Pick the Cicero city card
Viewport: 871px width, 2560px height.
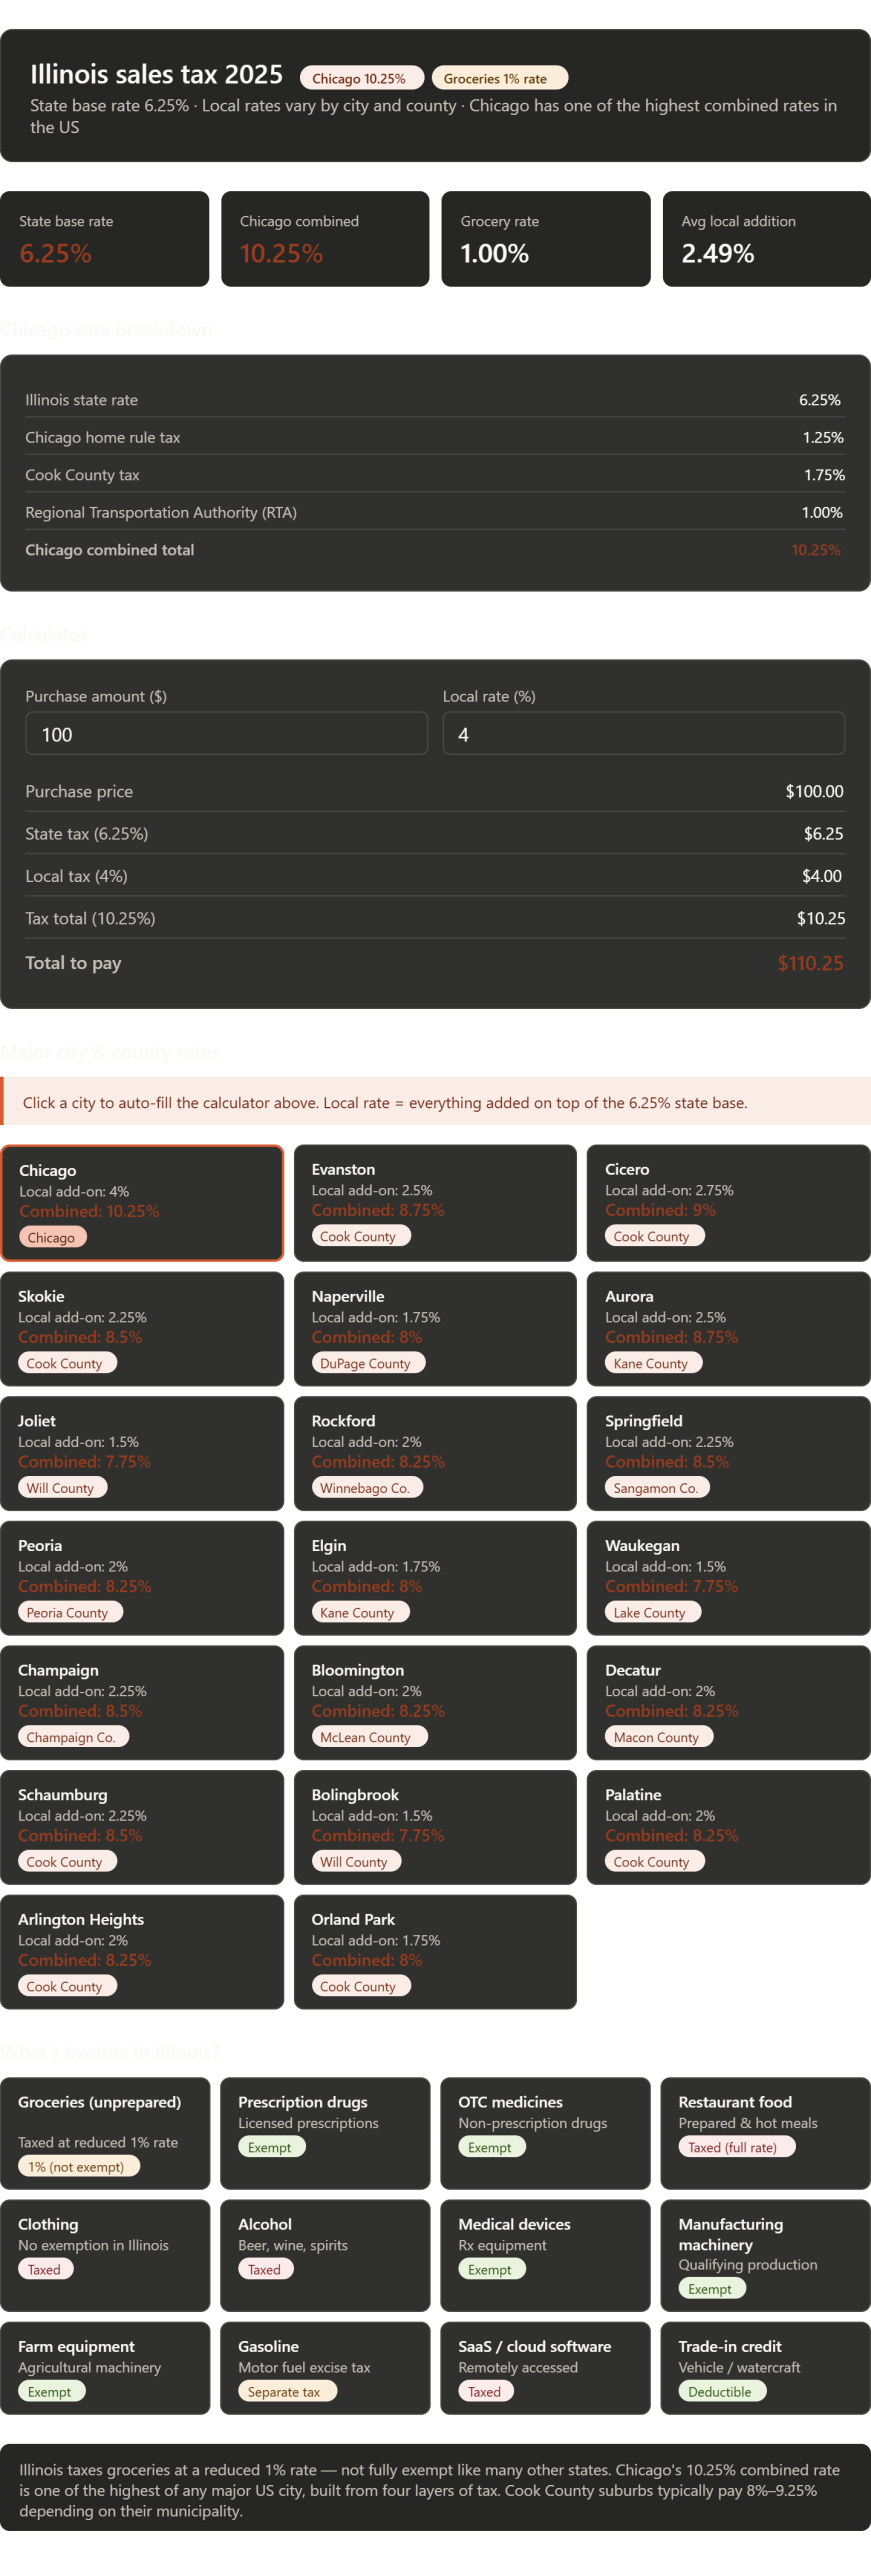click(727, 1202)
